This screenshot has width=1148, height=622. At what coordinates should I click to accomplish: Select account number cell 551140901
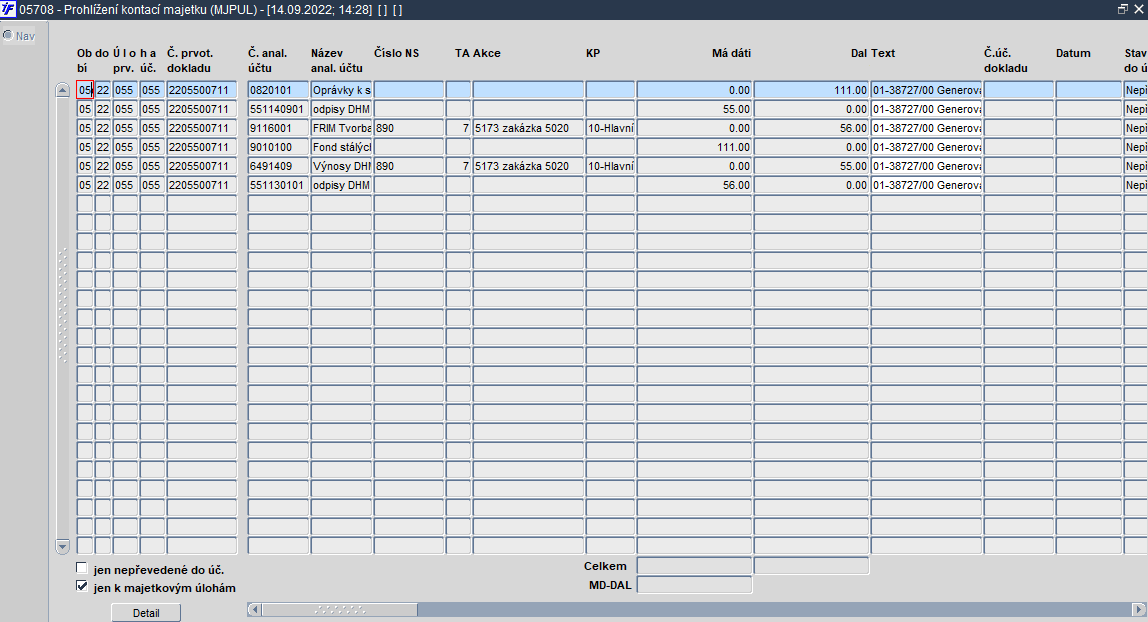click(277, 109)
